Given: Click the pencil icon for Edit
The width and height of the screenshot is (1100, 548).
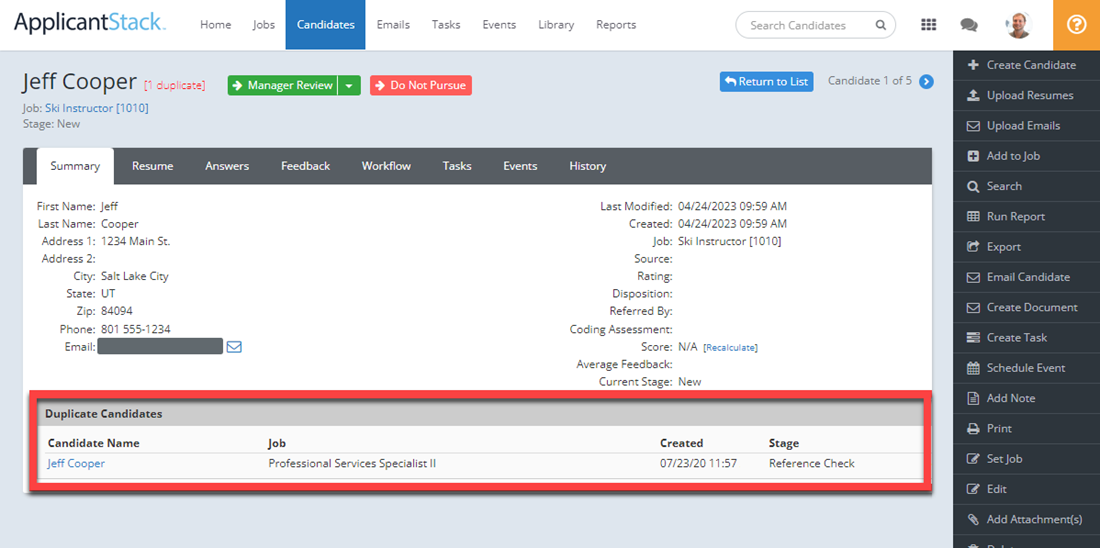Looking at the screenshot, I should [973, 489].
